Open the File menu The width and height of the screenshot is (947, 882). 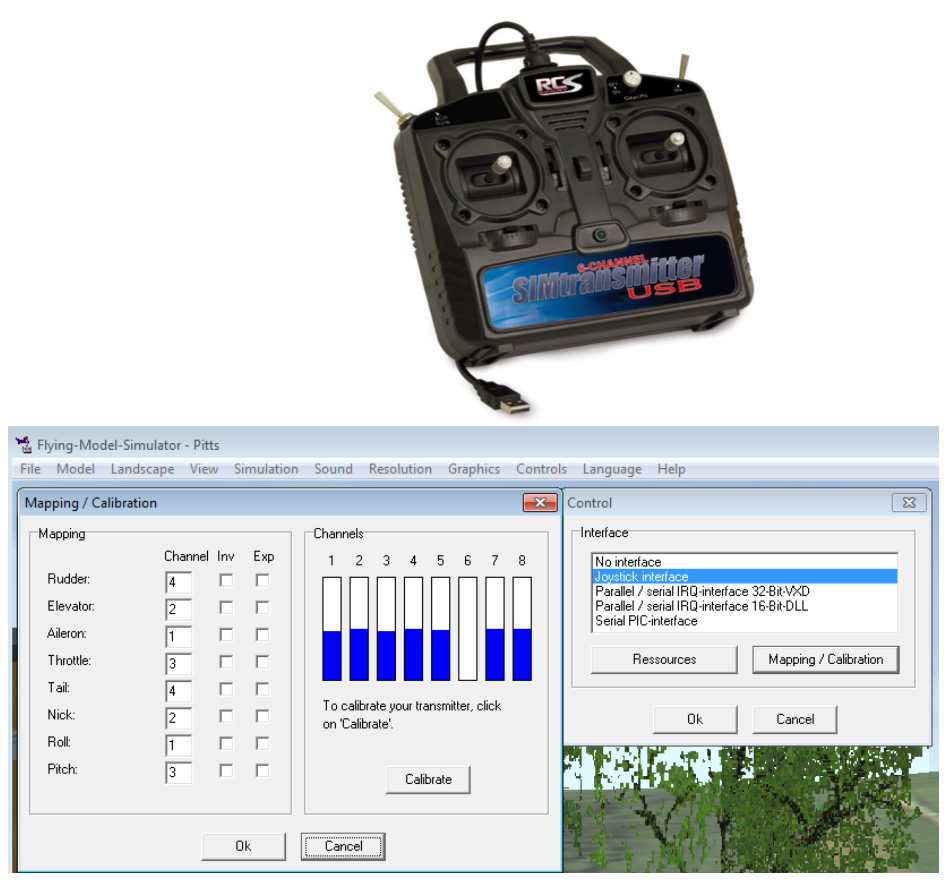[x=30, y=469]
